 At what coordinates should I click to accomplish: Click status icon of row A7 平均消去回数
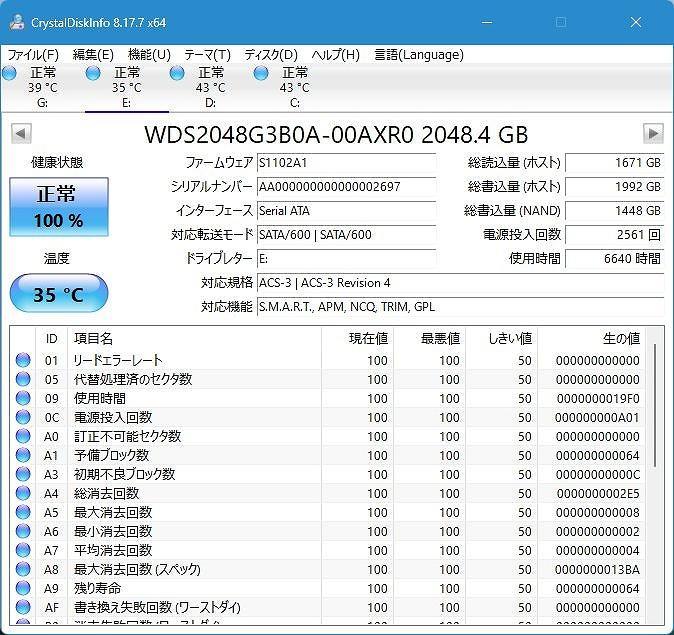(x=23, y=550)
